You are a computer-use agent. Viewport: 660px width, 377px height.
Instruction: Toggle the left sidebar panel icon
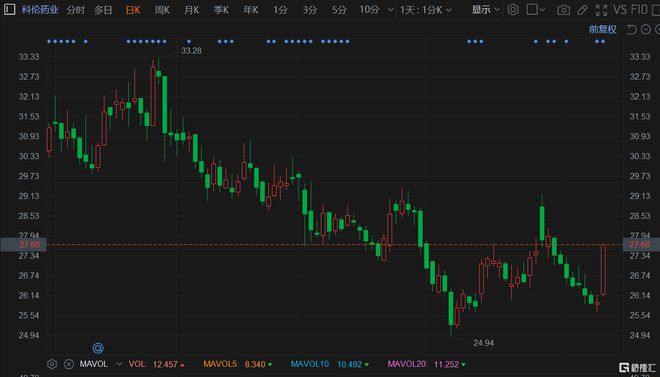click(x=9, y=9)
